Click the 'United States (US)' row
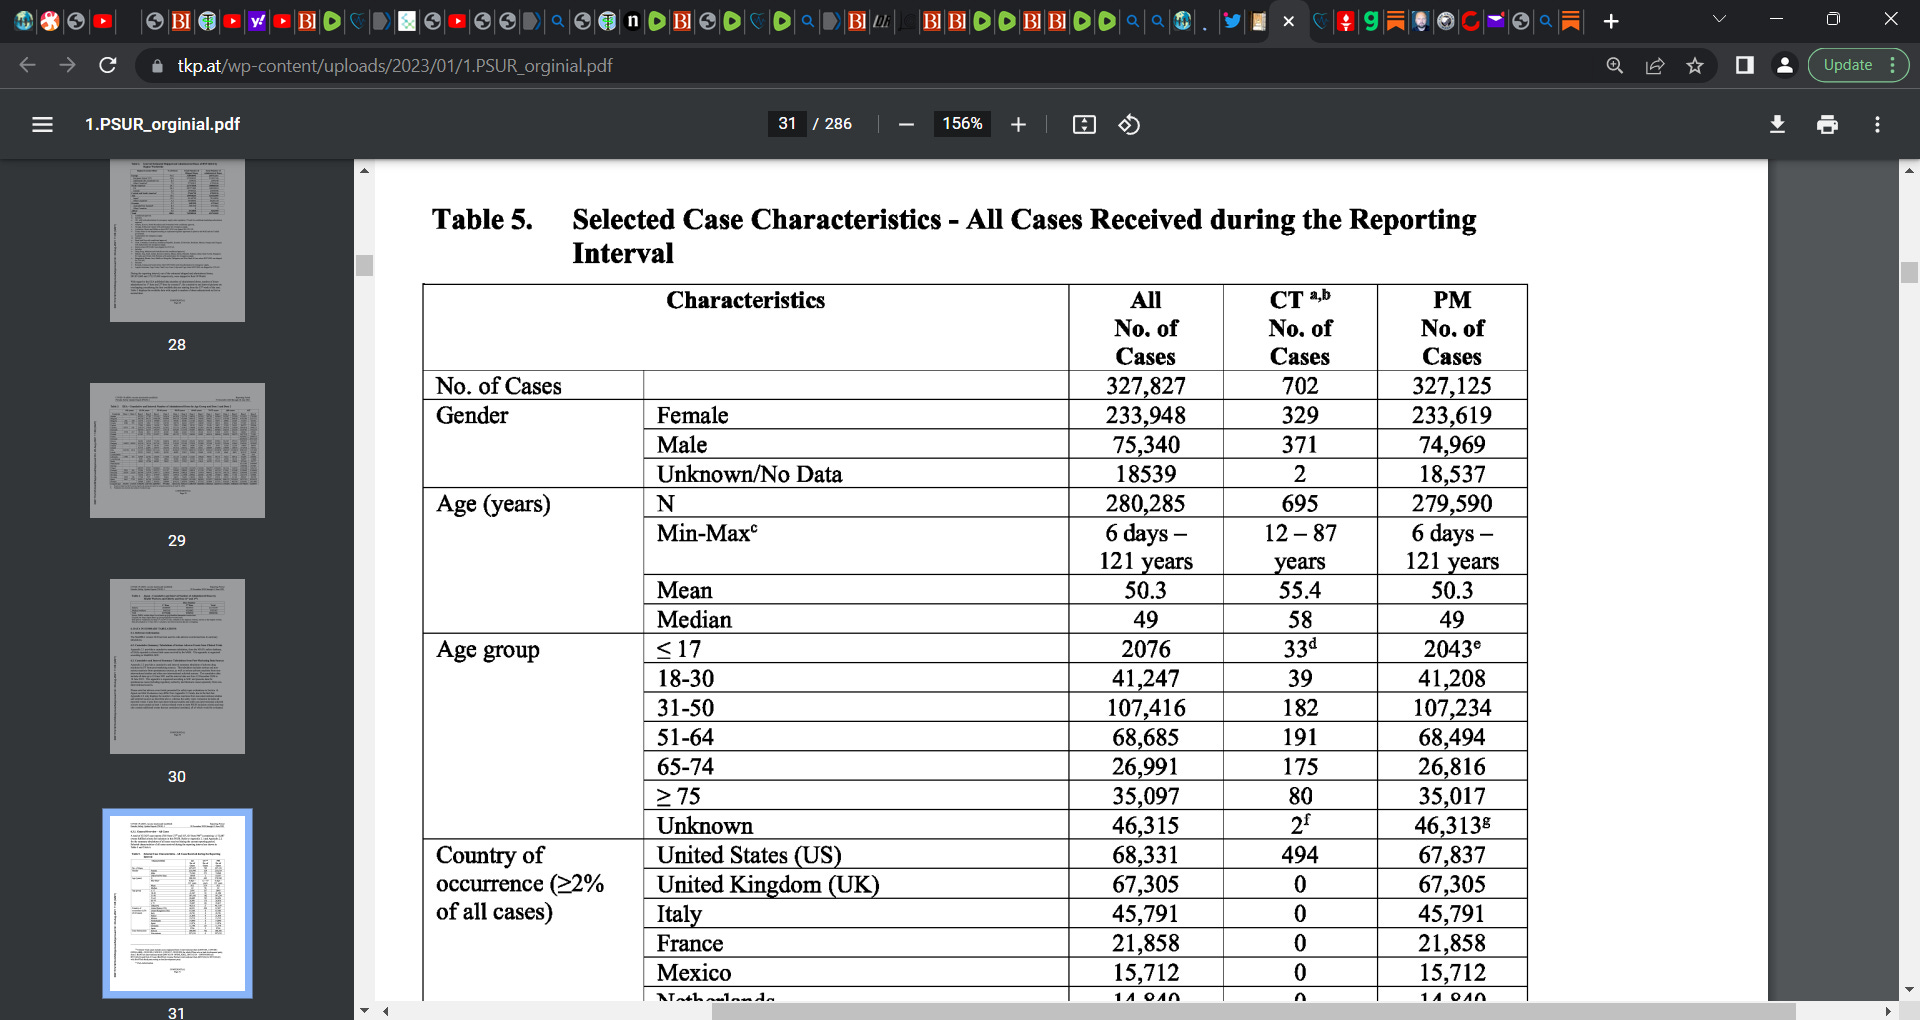 coord(749,855)
